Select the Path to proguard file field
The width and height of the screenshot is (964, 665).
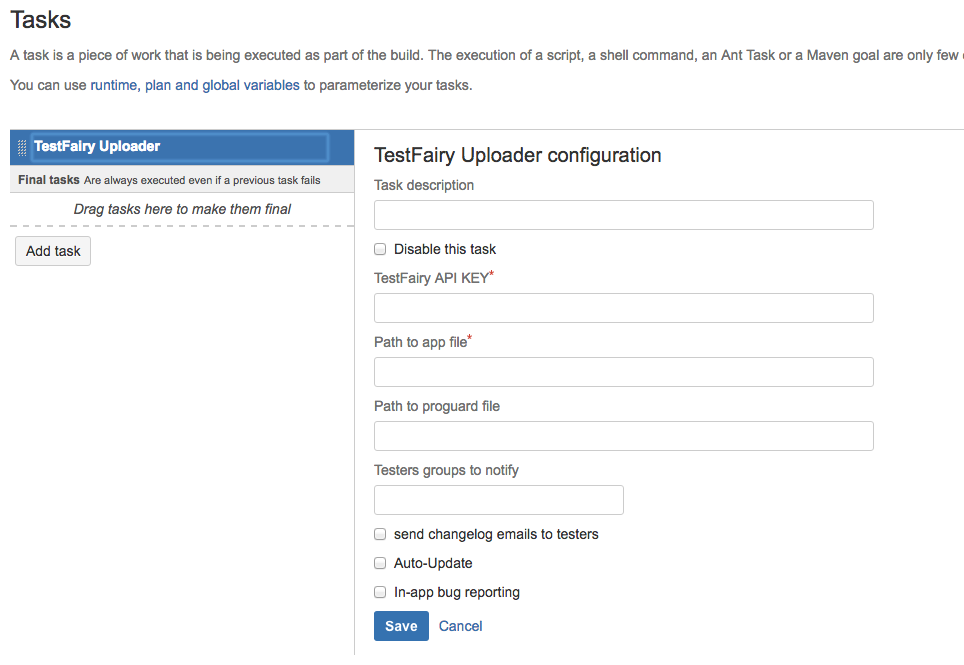pos(623,435)
